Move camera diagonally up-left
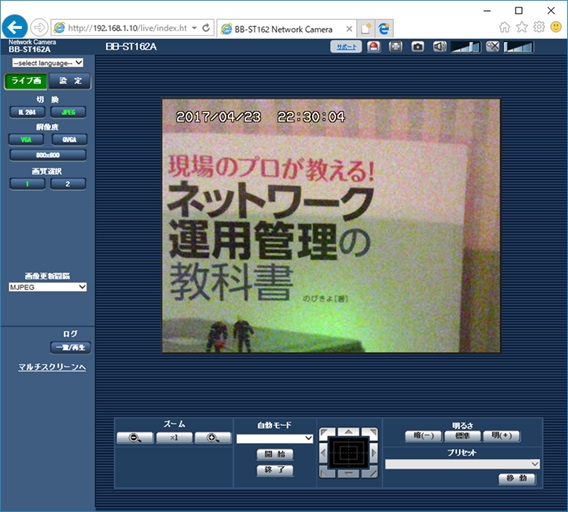Image resolution: width=568 pixels, height=512 pixels. [x=327, y=433]
